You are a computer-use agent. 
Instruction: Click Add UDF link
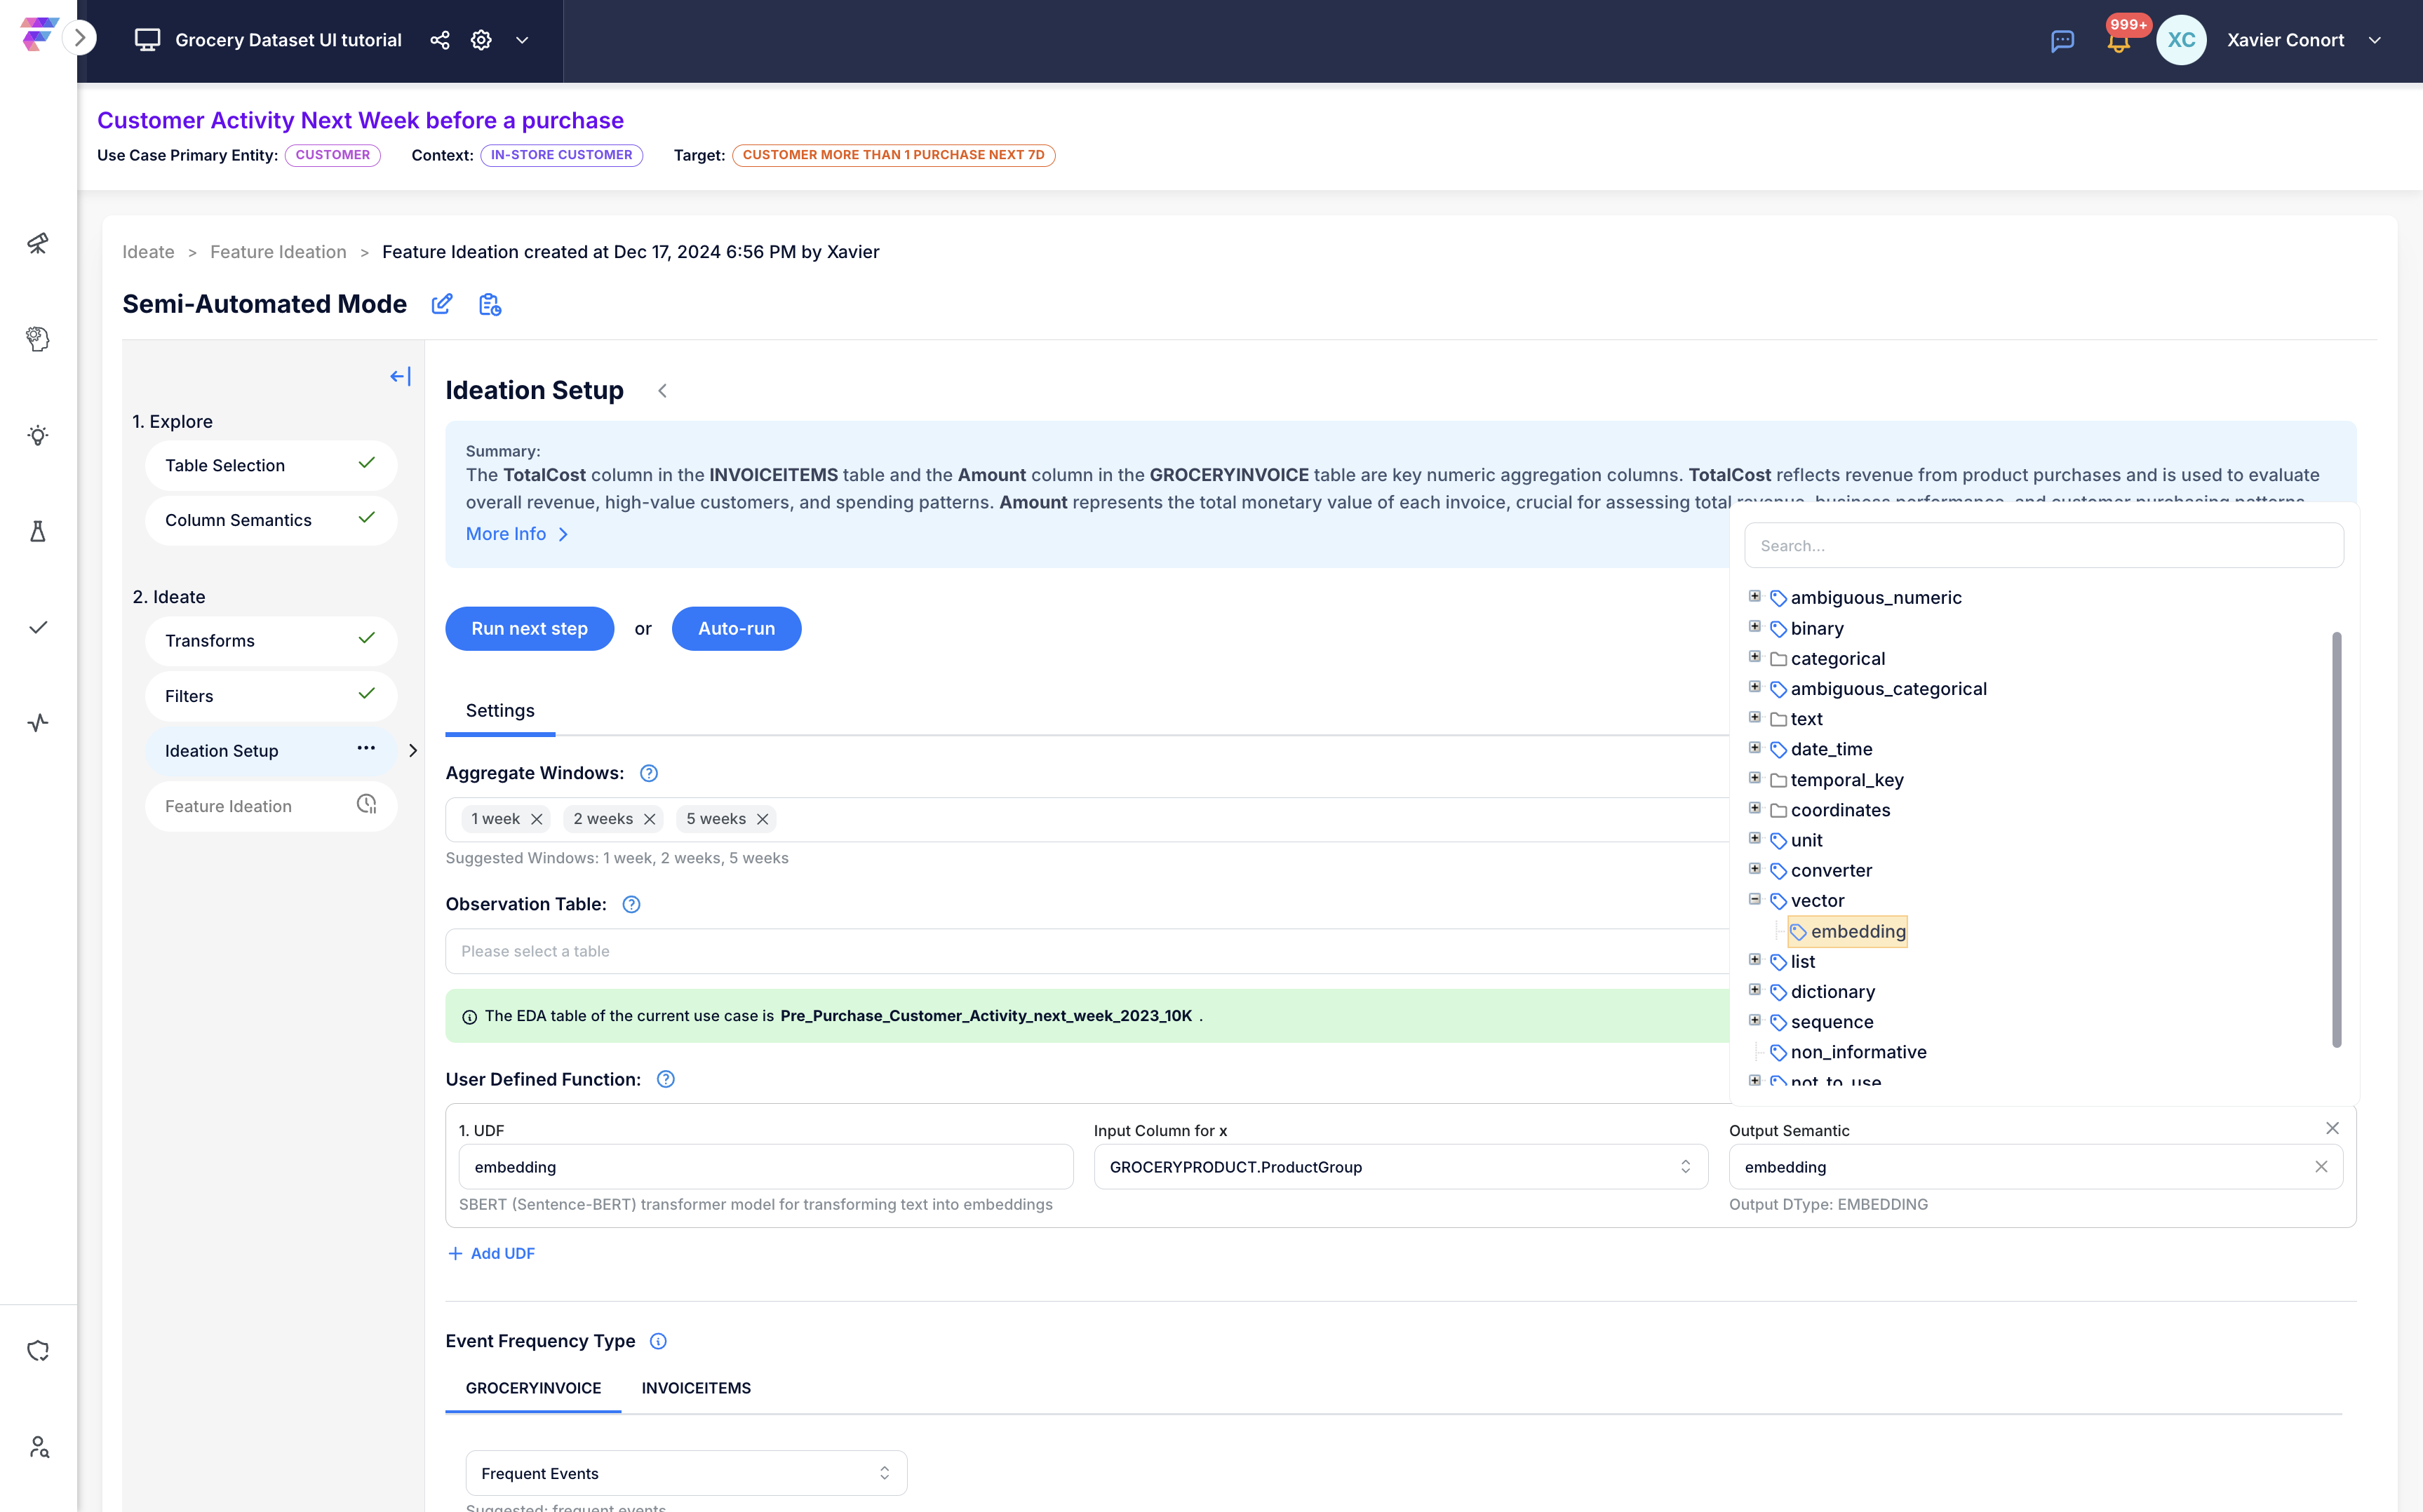(491, 1253)
